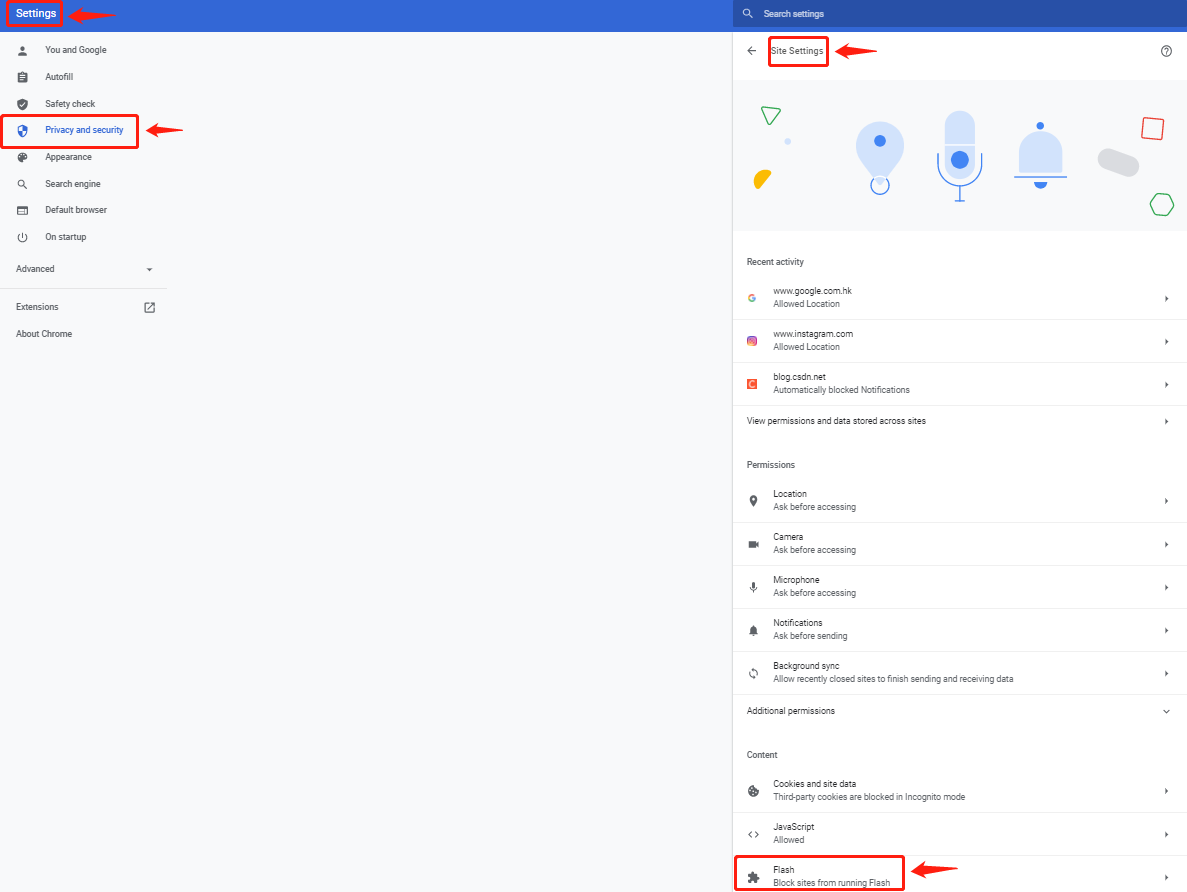Viewport: 1187px width, 892px height.
Task: Open About Chrome page
Action: (44, 334)
